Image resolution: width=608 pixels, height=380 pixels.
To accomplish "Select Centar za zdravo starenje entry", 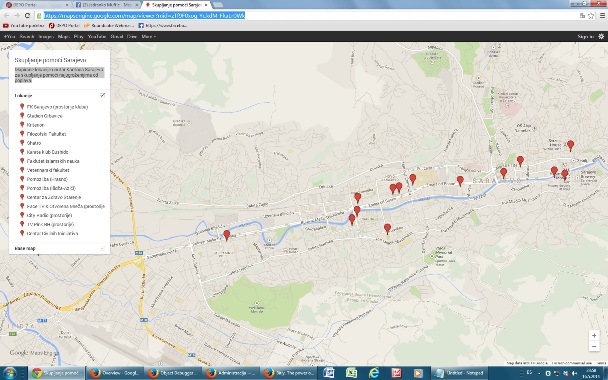I will point(54,197).
